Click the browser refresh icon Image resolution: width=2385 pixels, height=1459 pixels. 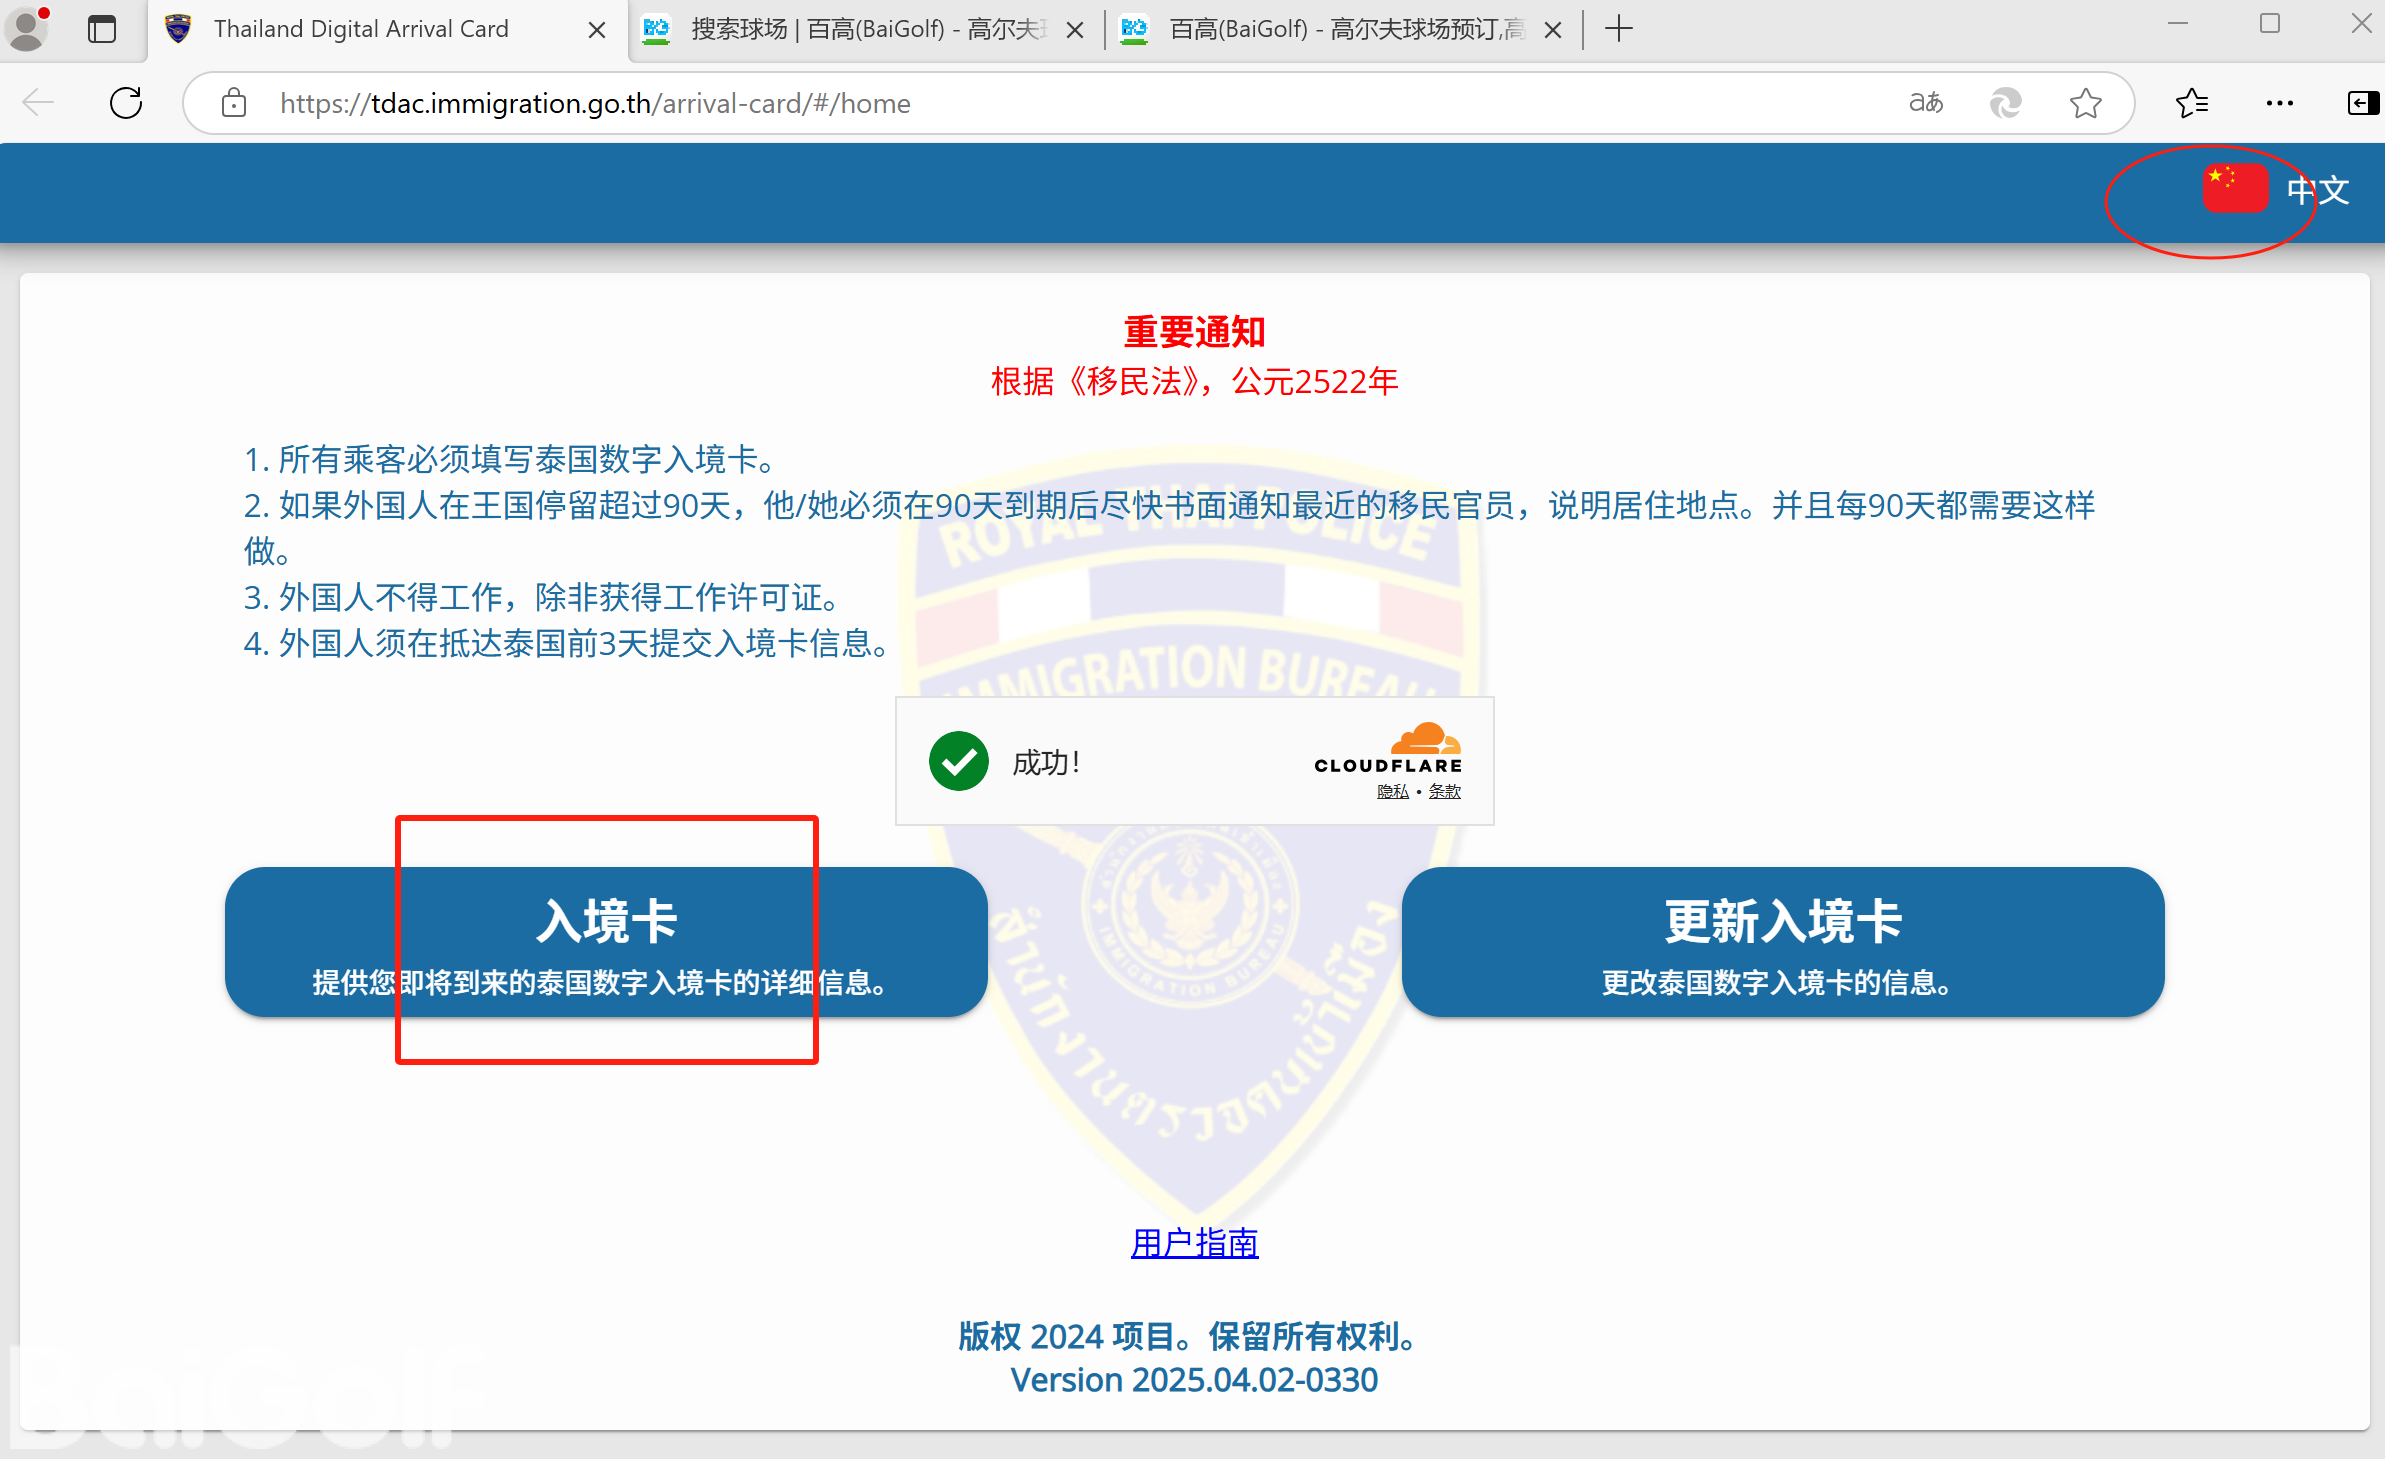coord(126,103)
